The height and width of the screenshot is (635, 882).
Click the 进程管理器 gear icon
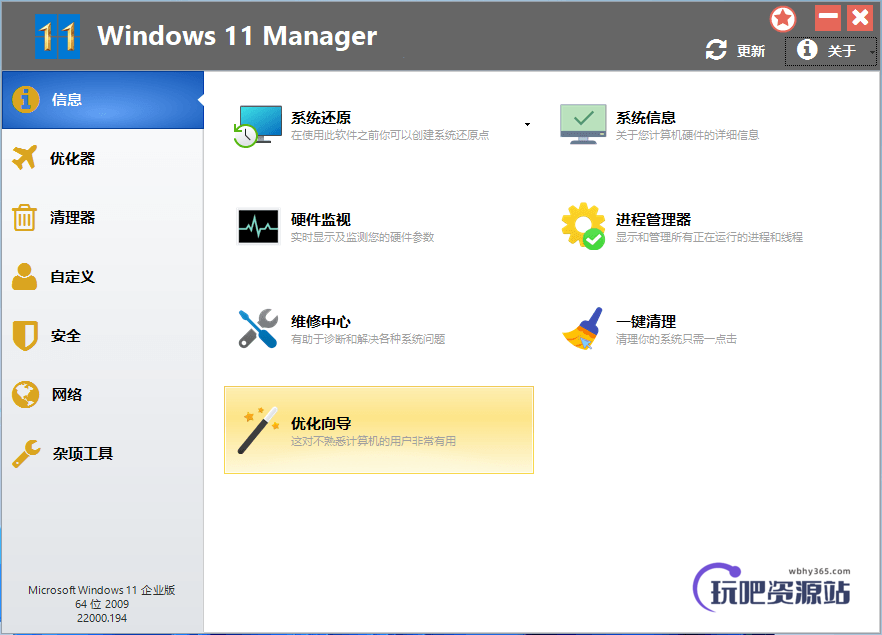pos(583,226)
